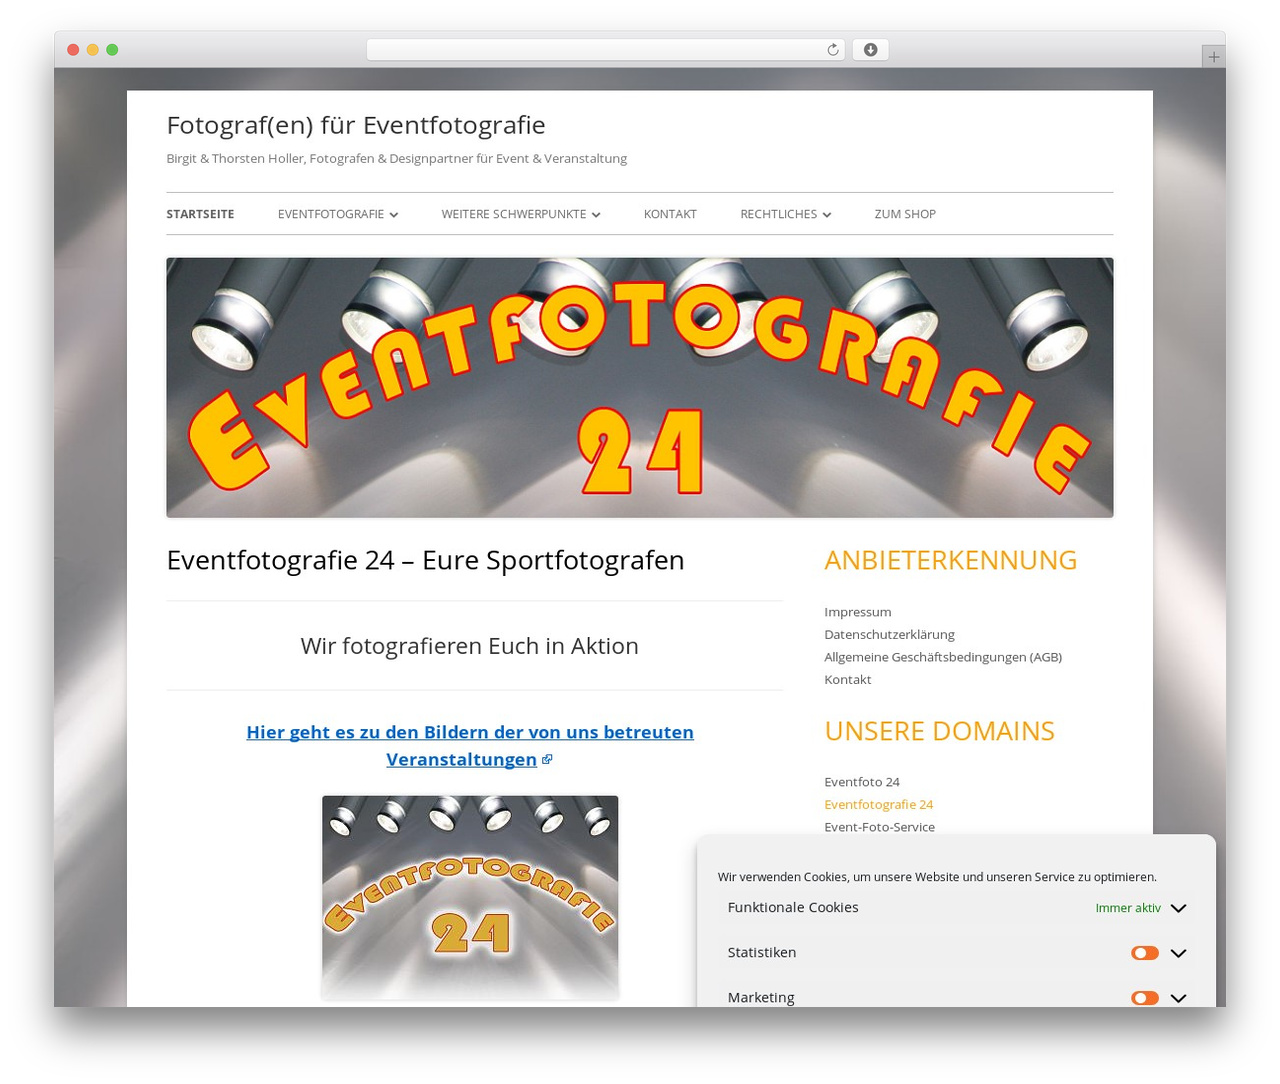Expand the Marketing details chevron
The width and height of the screenshot is (1280, 1084).
(x=1178, y=998)
